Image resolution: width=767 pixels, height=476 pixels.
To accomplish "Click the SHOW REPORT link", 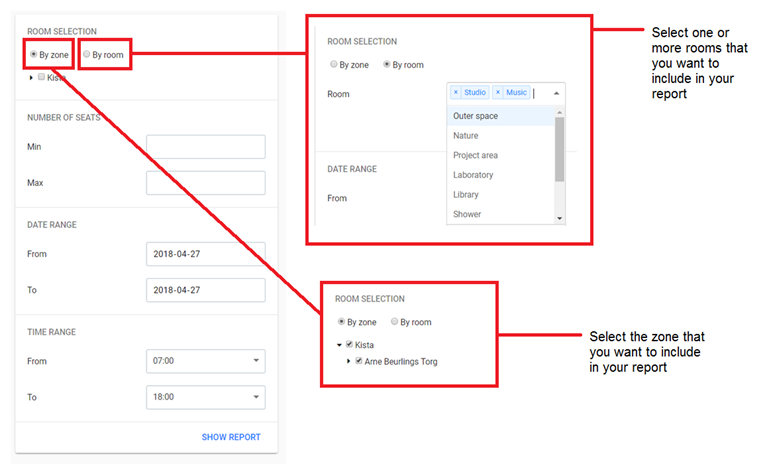I will (231, 437).
